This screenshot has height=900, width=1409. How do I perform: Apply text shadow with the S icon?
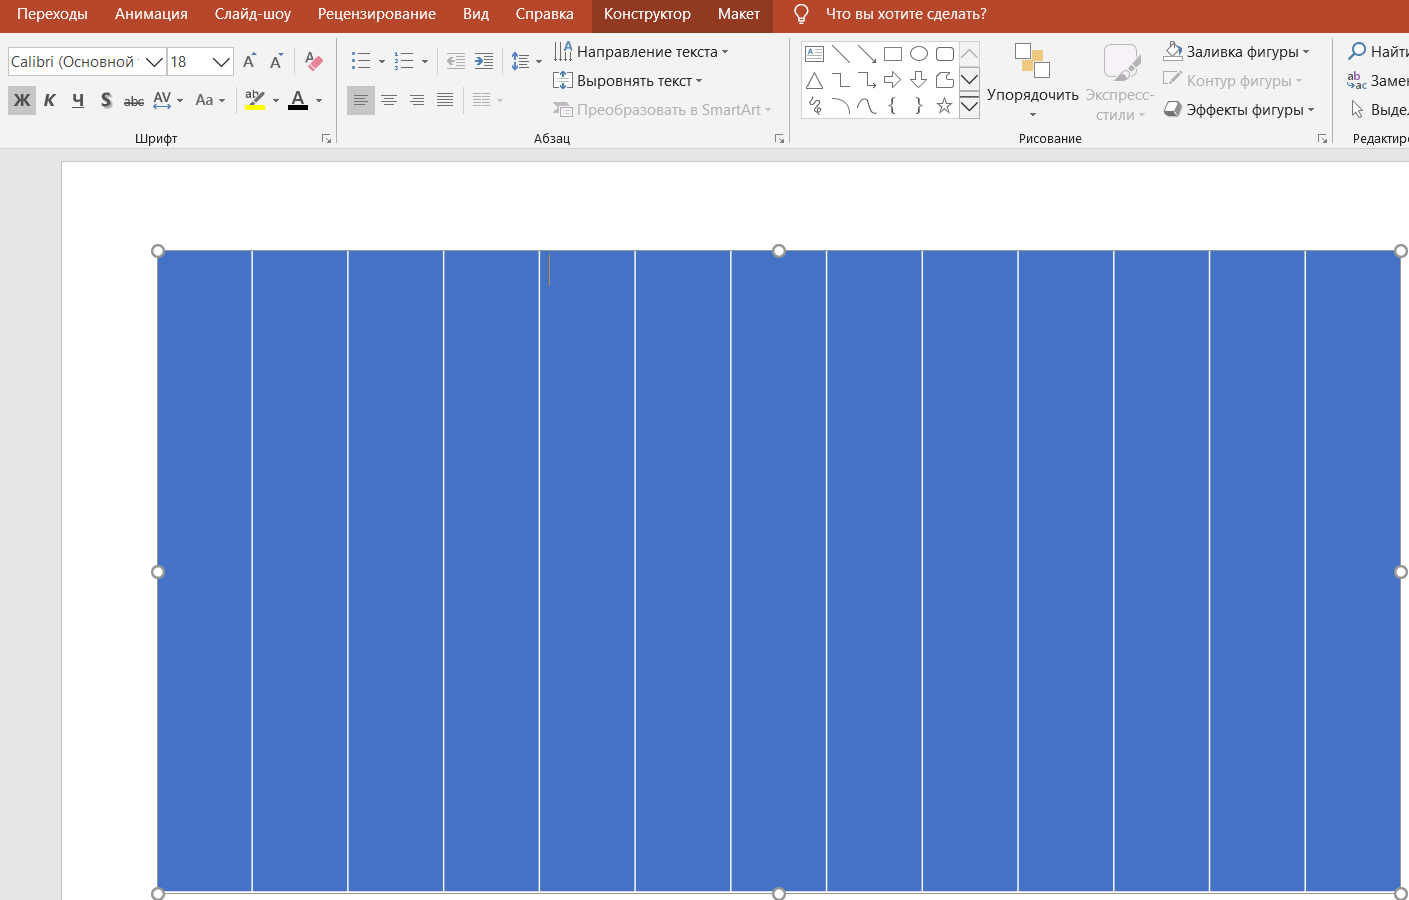[106, 100]
